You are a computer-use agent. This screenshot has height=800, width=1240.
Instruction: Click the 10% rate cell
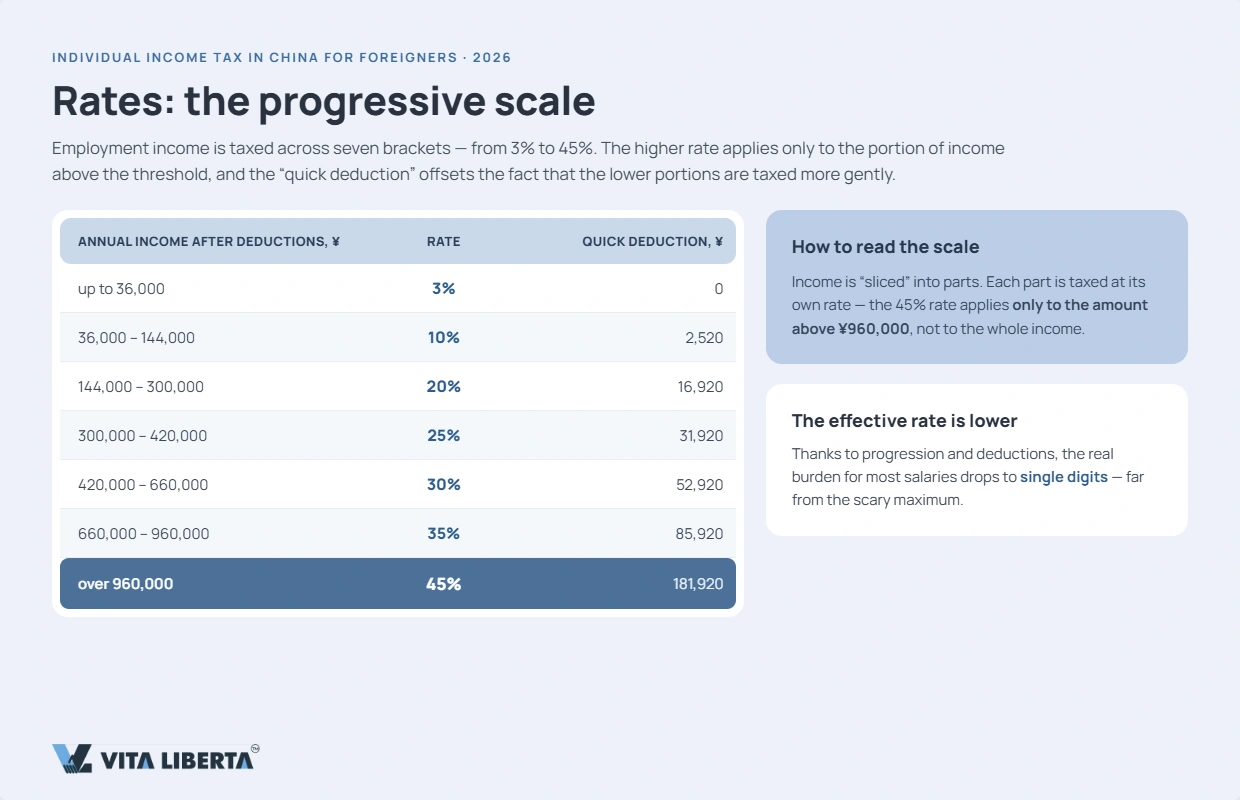point(443,337)
